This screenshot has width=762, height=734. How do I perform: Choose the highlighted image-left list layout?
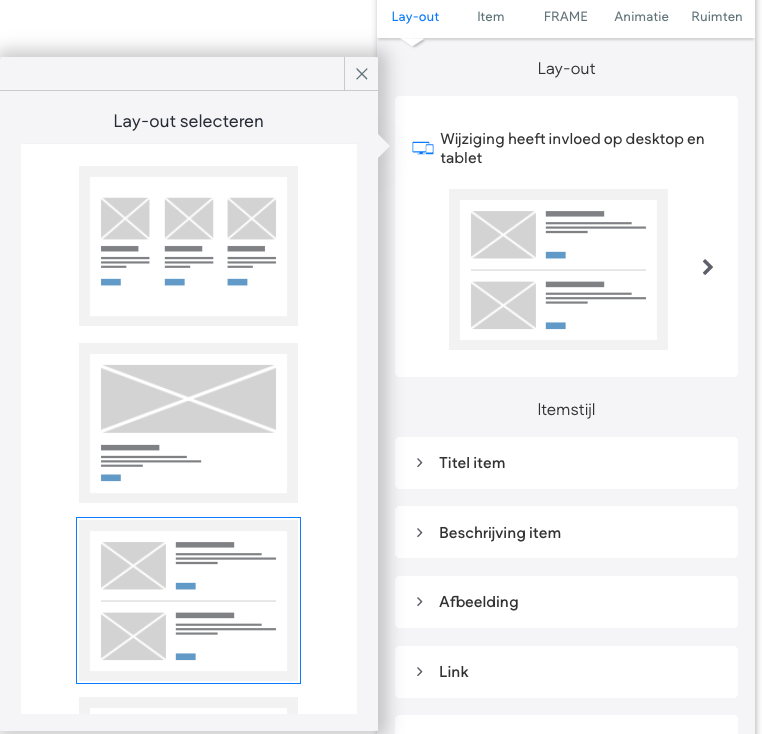pyautogui.click(x=188, y=600)
